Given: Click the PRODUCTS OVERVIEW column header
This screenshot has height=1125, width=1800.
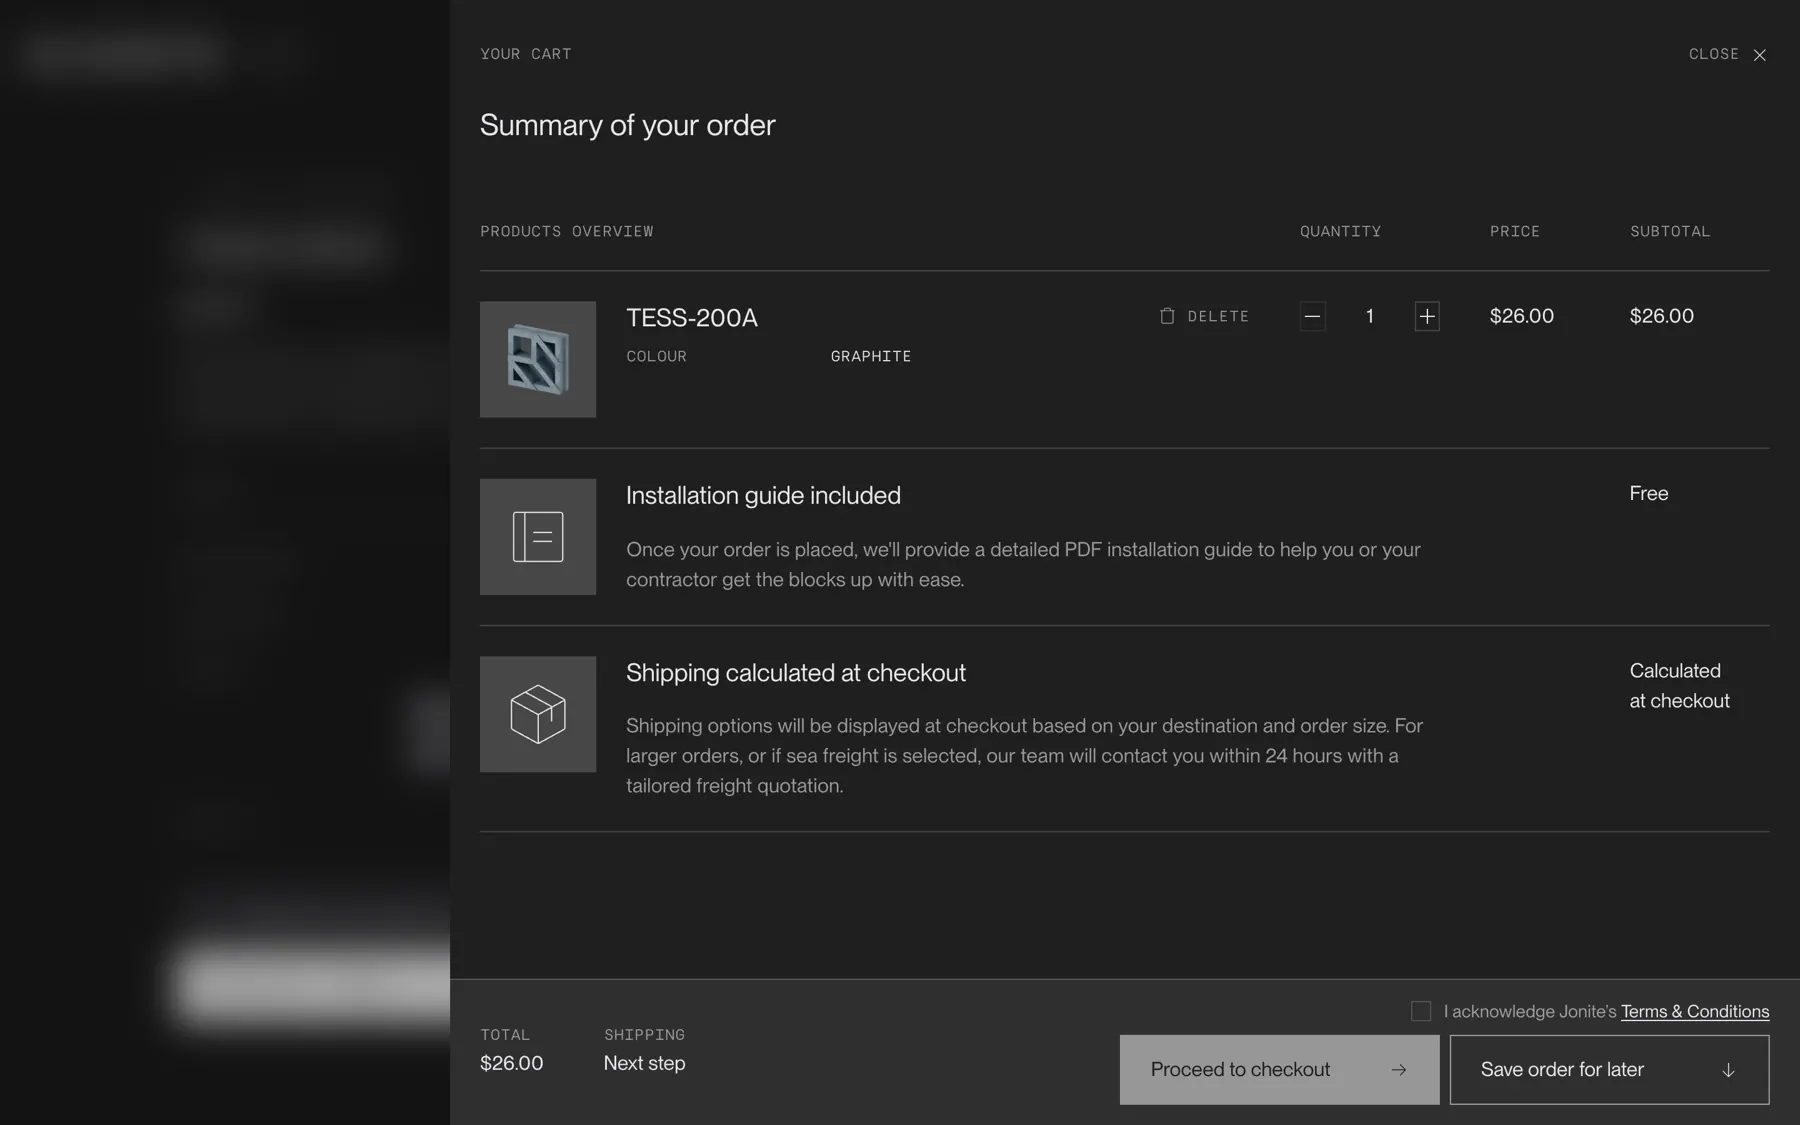Looking at the screenshot, I should pos(567,231).
